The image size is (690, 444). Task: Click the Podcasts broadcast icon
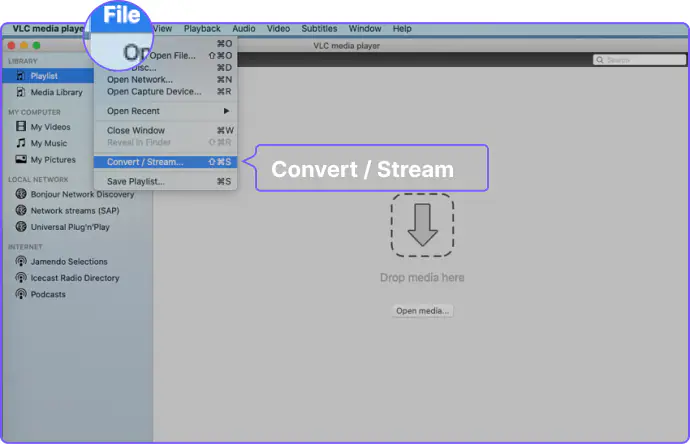pos(21,294)
